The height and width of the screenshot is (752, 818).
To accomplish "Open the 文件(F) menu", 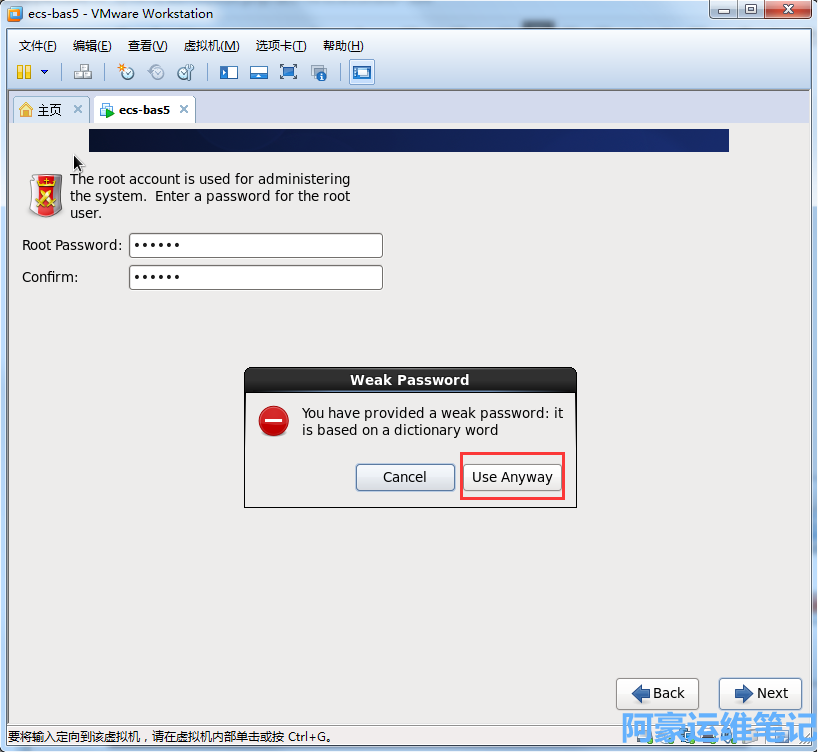I will click(x=37, y=46).
